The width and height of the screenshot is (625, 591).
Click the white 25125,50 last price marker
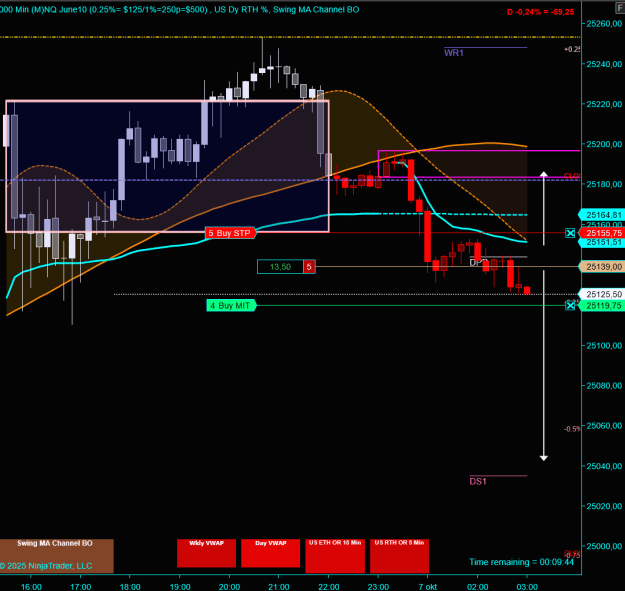coord(602,294)
